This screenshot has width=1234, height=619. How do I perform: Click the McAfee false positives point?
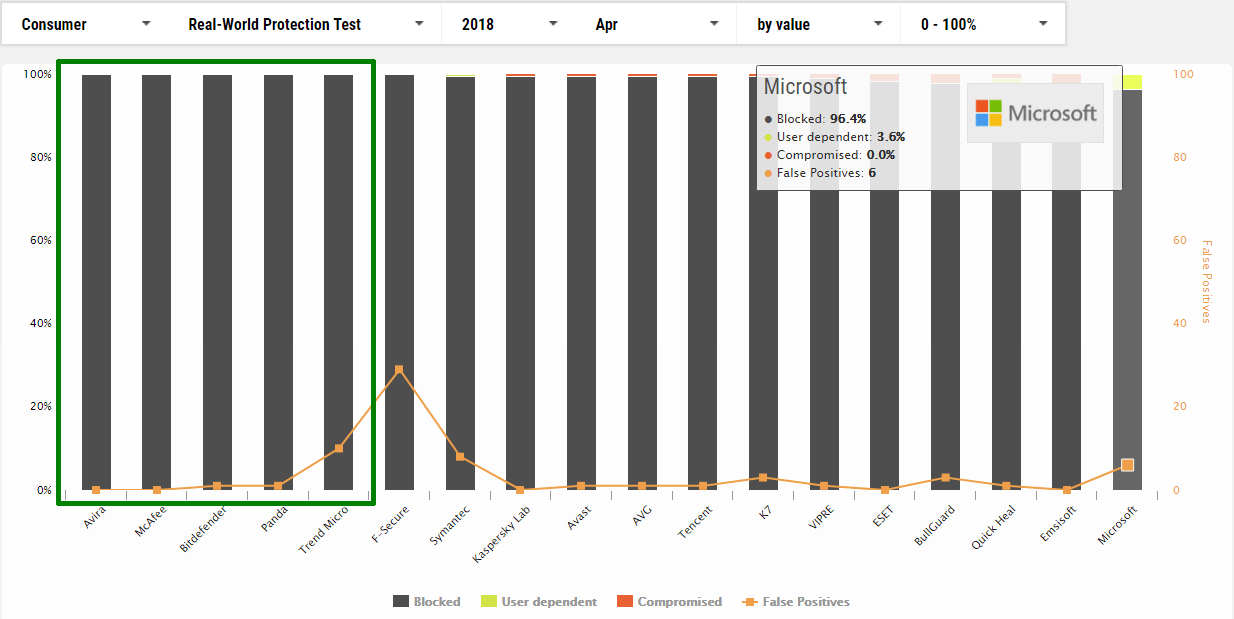tap(157, 490)
